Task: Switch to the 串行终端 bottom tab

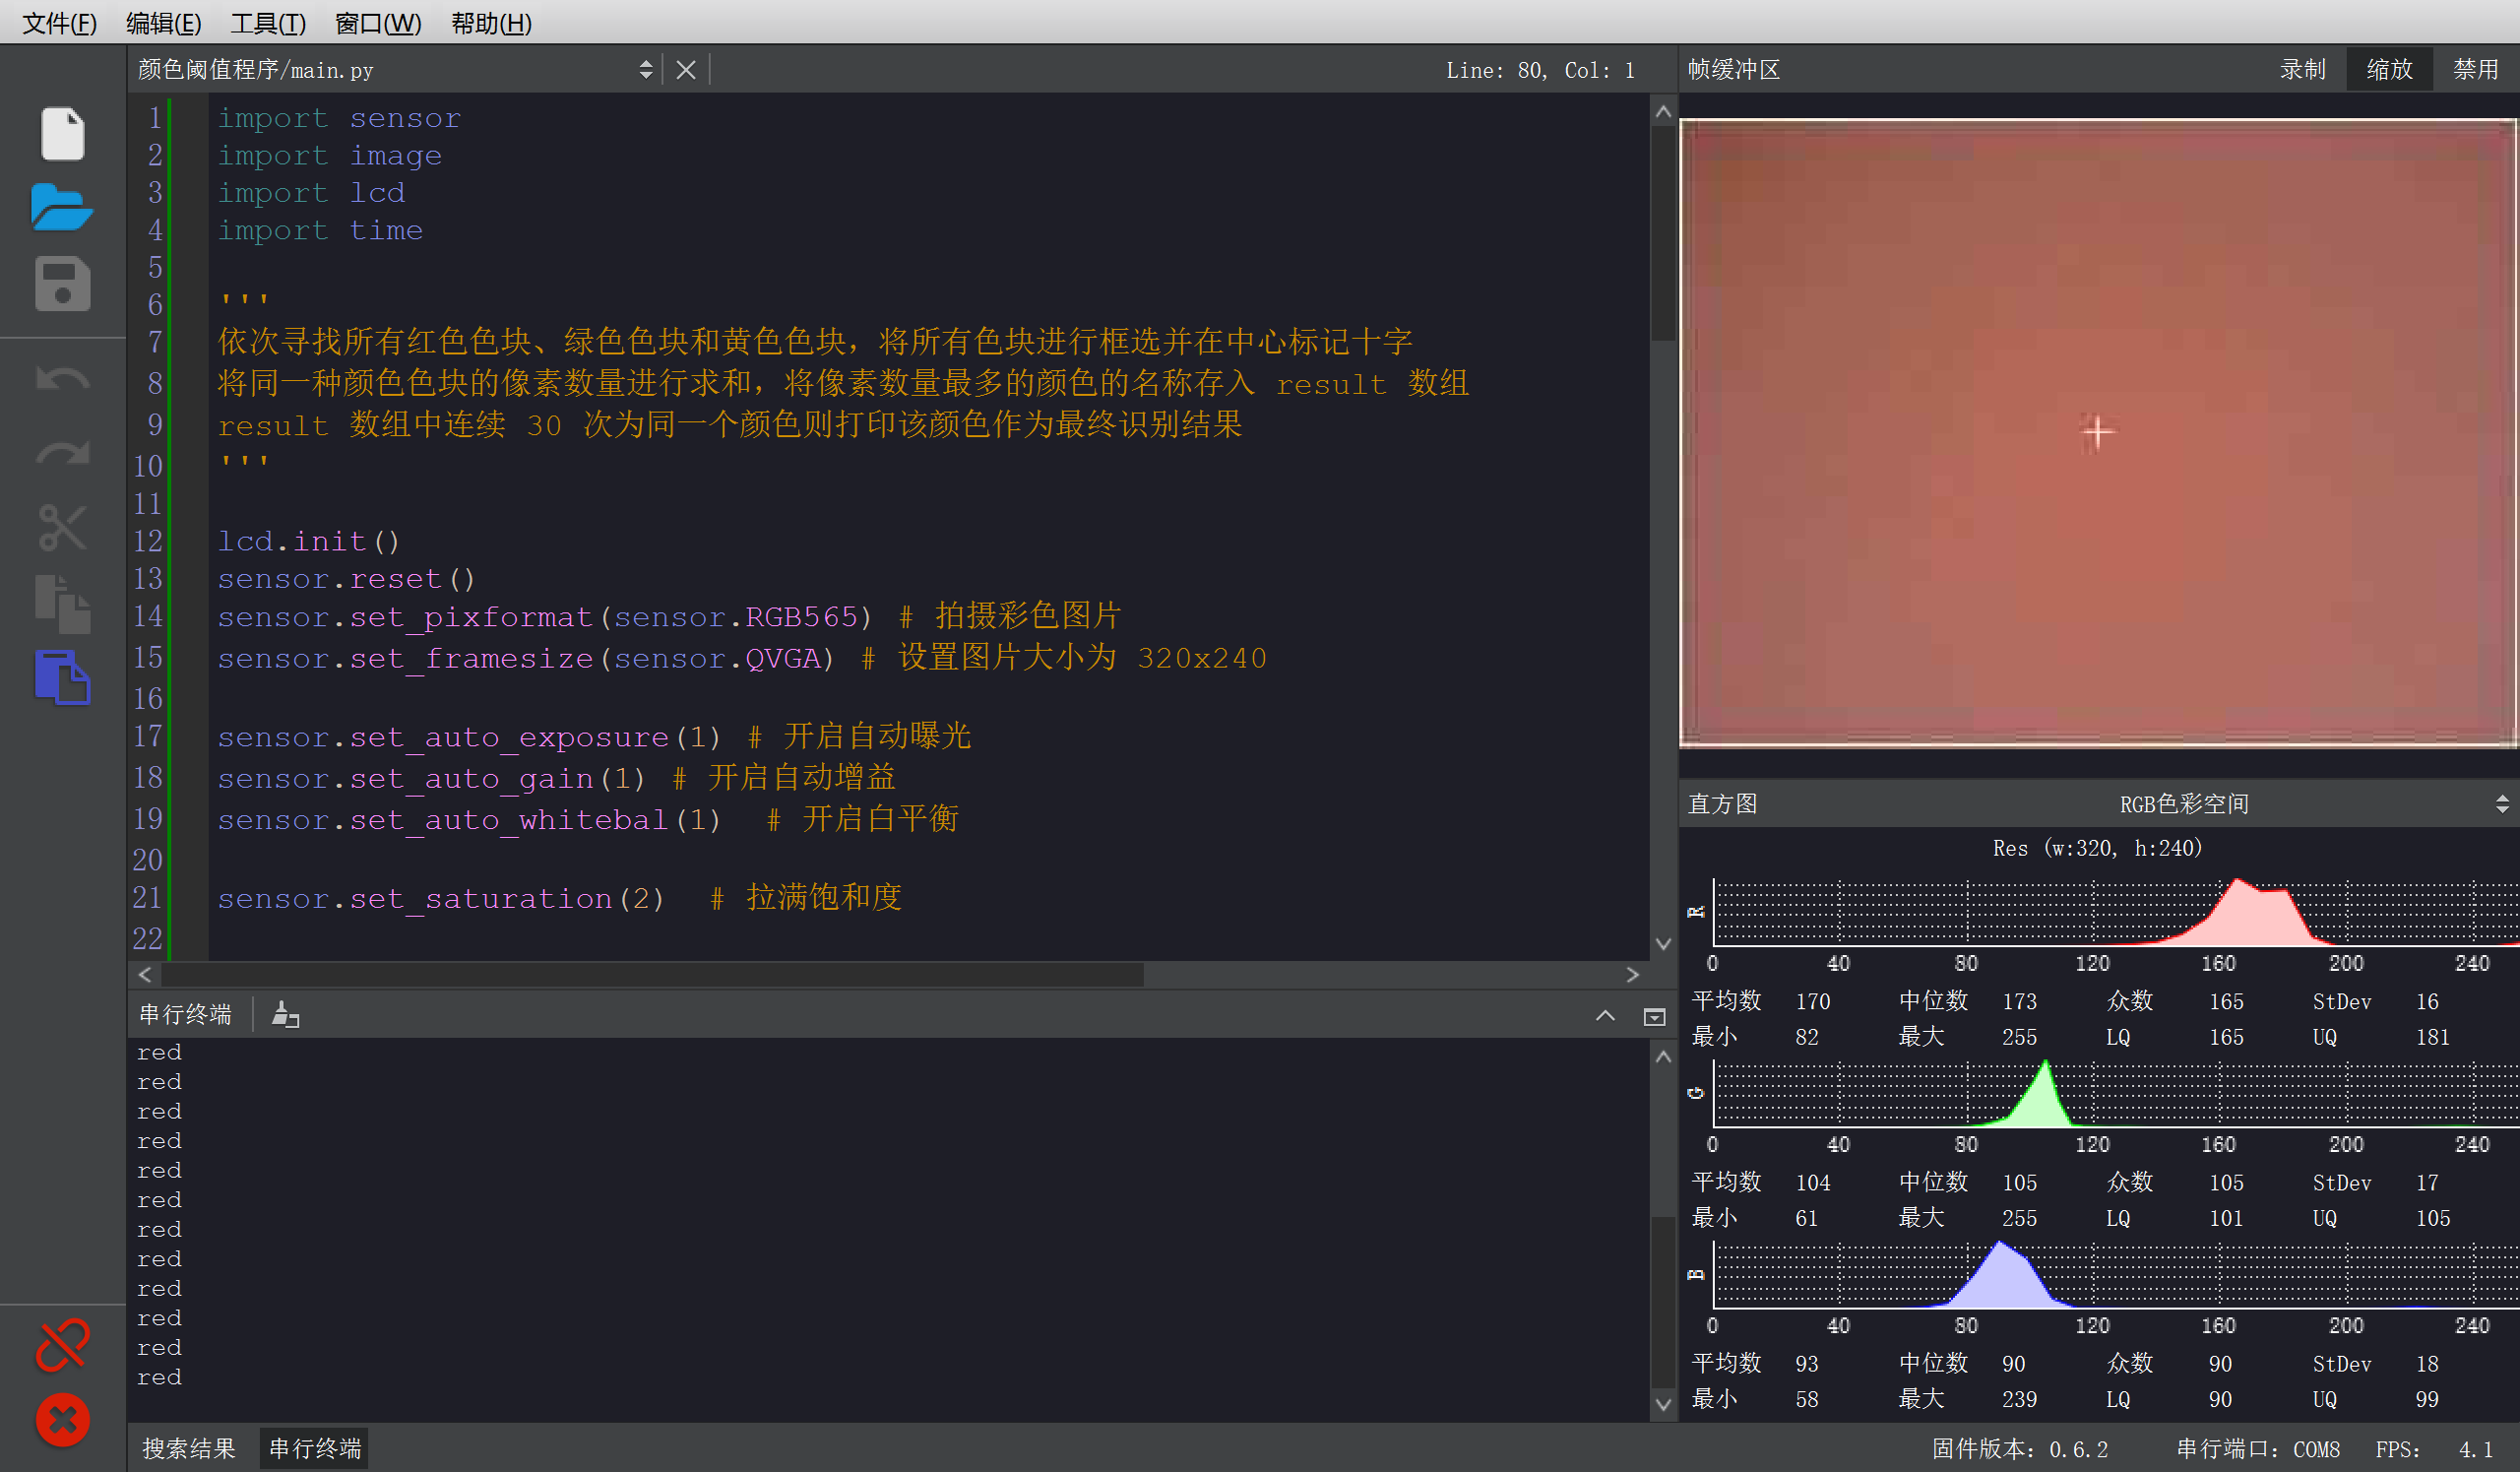Action: [x=315, y=1448]
